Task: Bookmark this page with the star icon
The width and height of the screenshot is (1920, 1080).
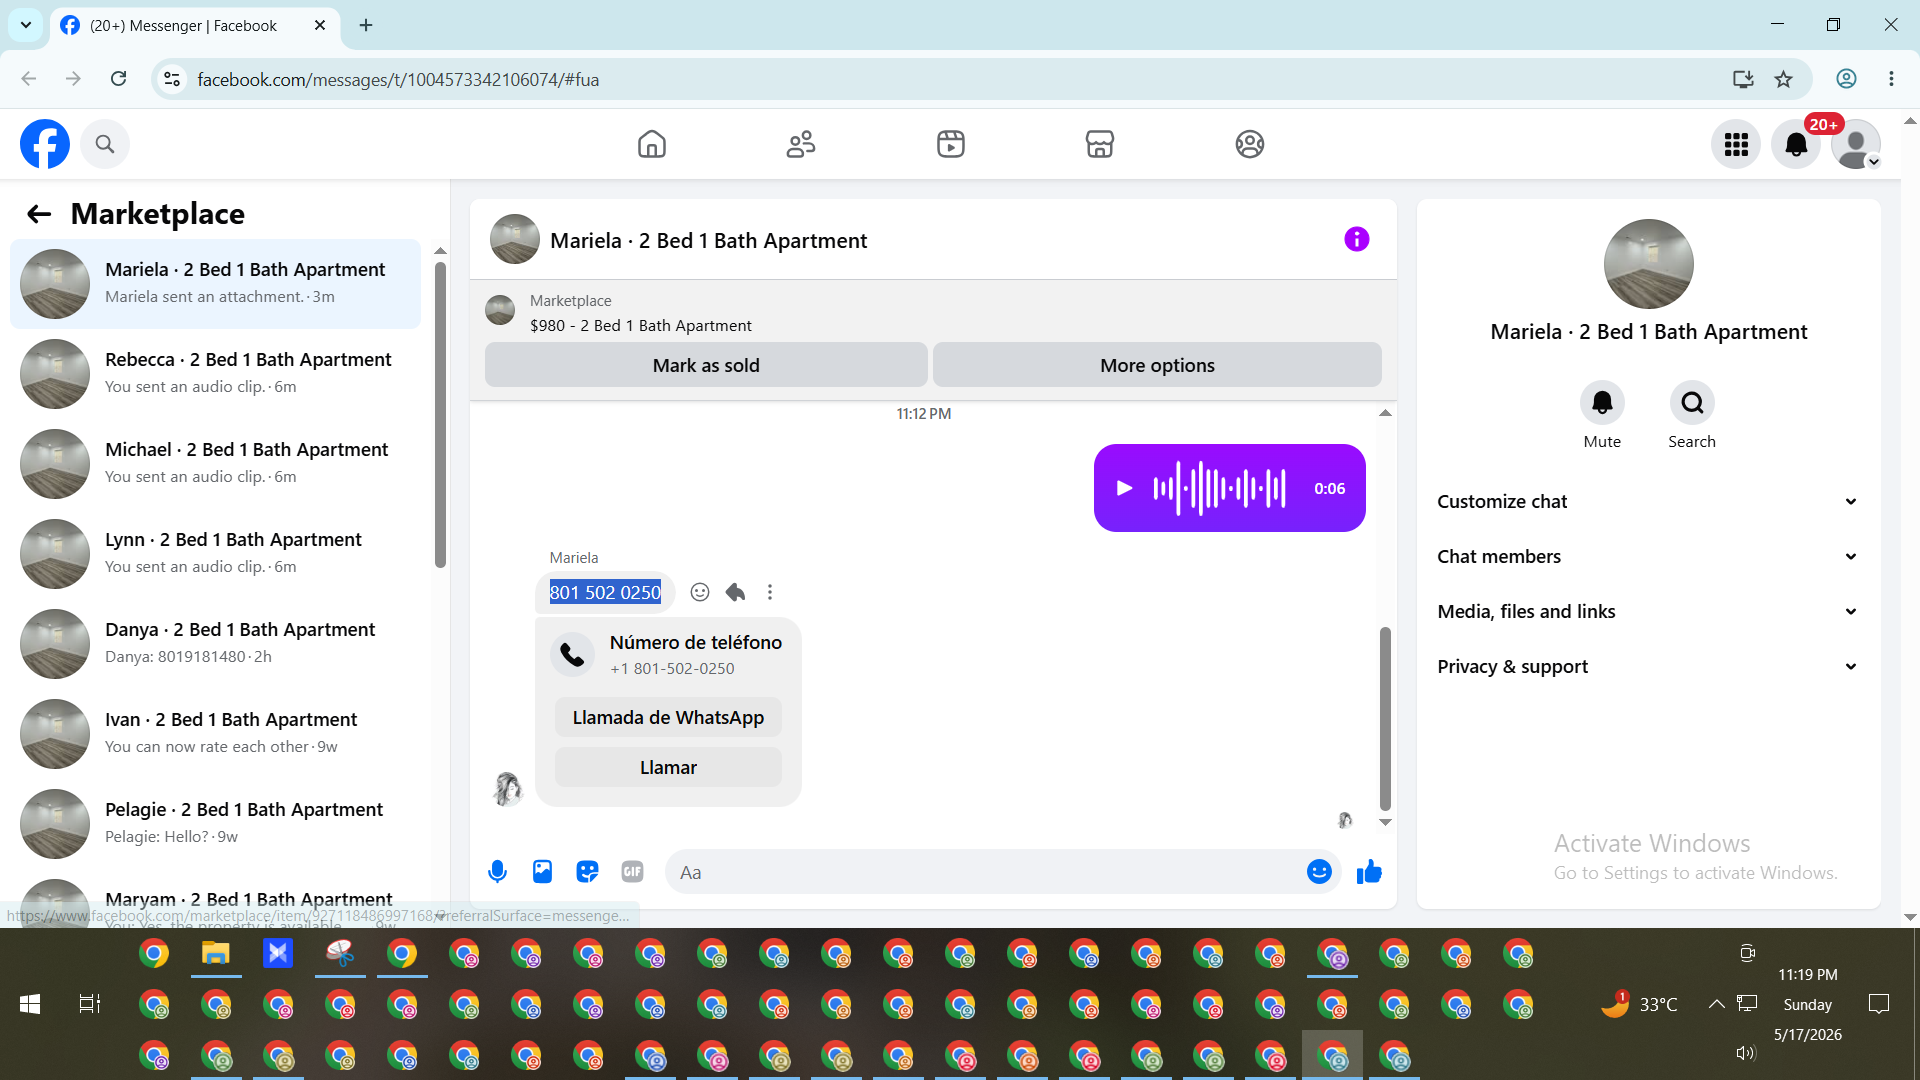Action: 1783,79
